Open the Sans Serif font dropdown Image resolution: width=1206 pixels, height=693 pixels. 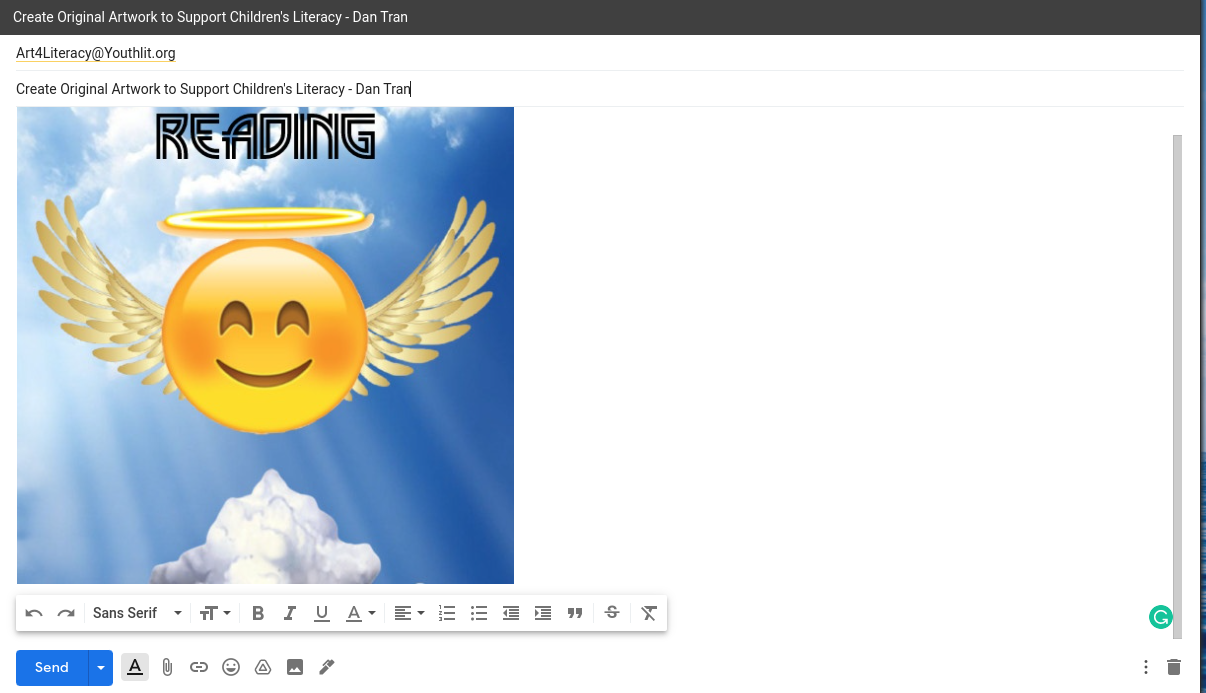137,613
